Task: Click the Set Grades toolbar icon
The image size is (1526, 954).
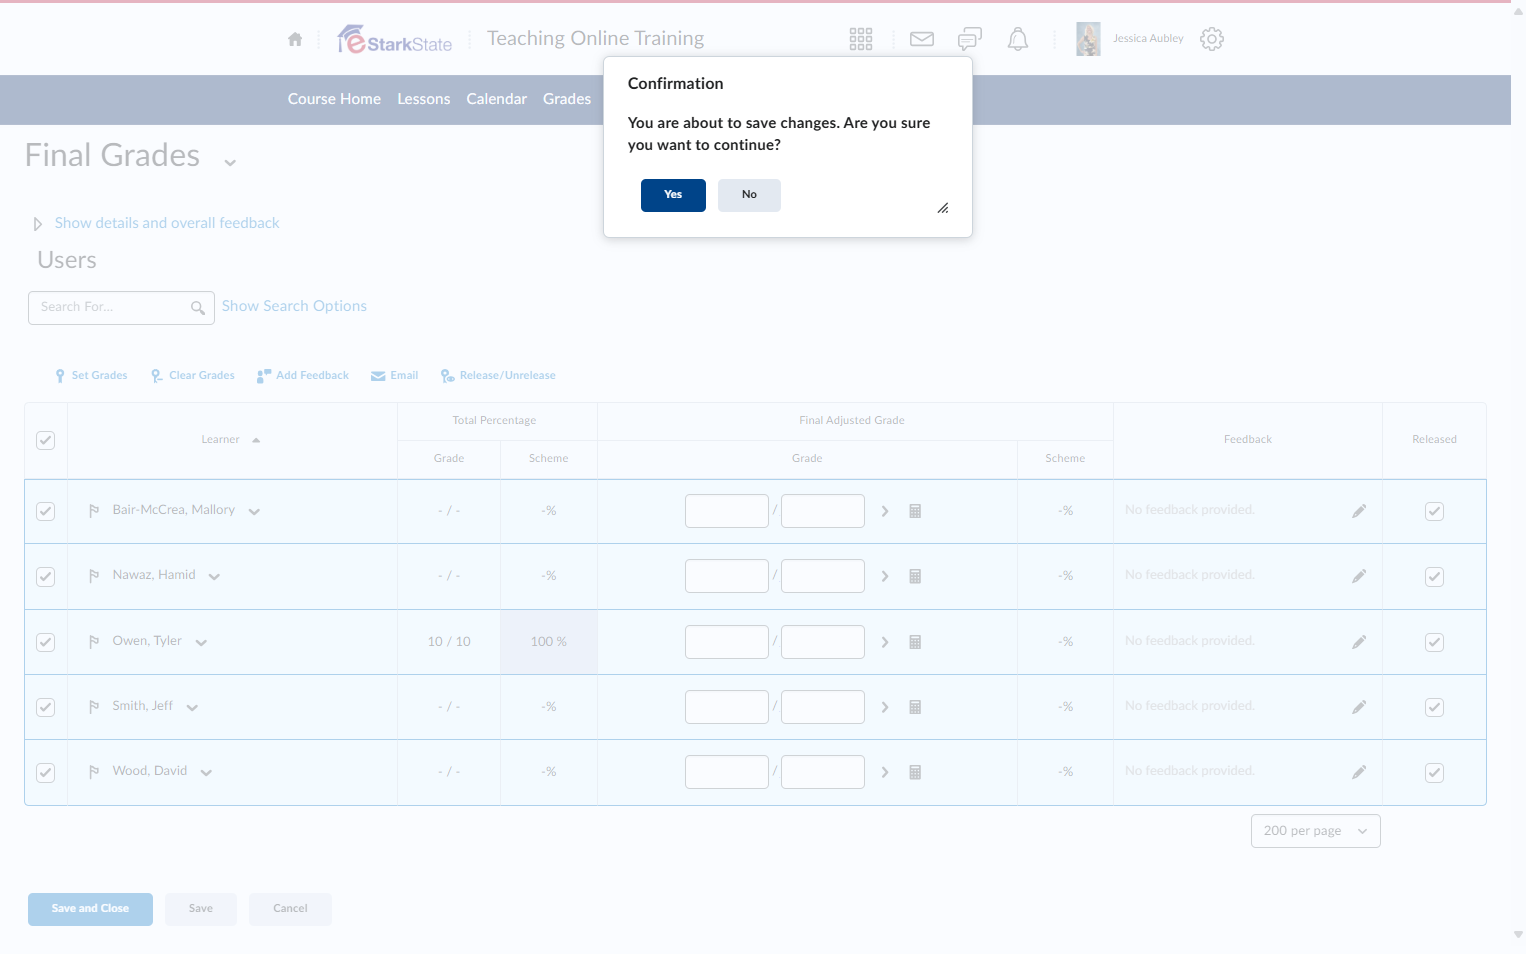Action: 60,376
